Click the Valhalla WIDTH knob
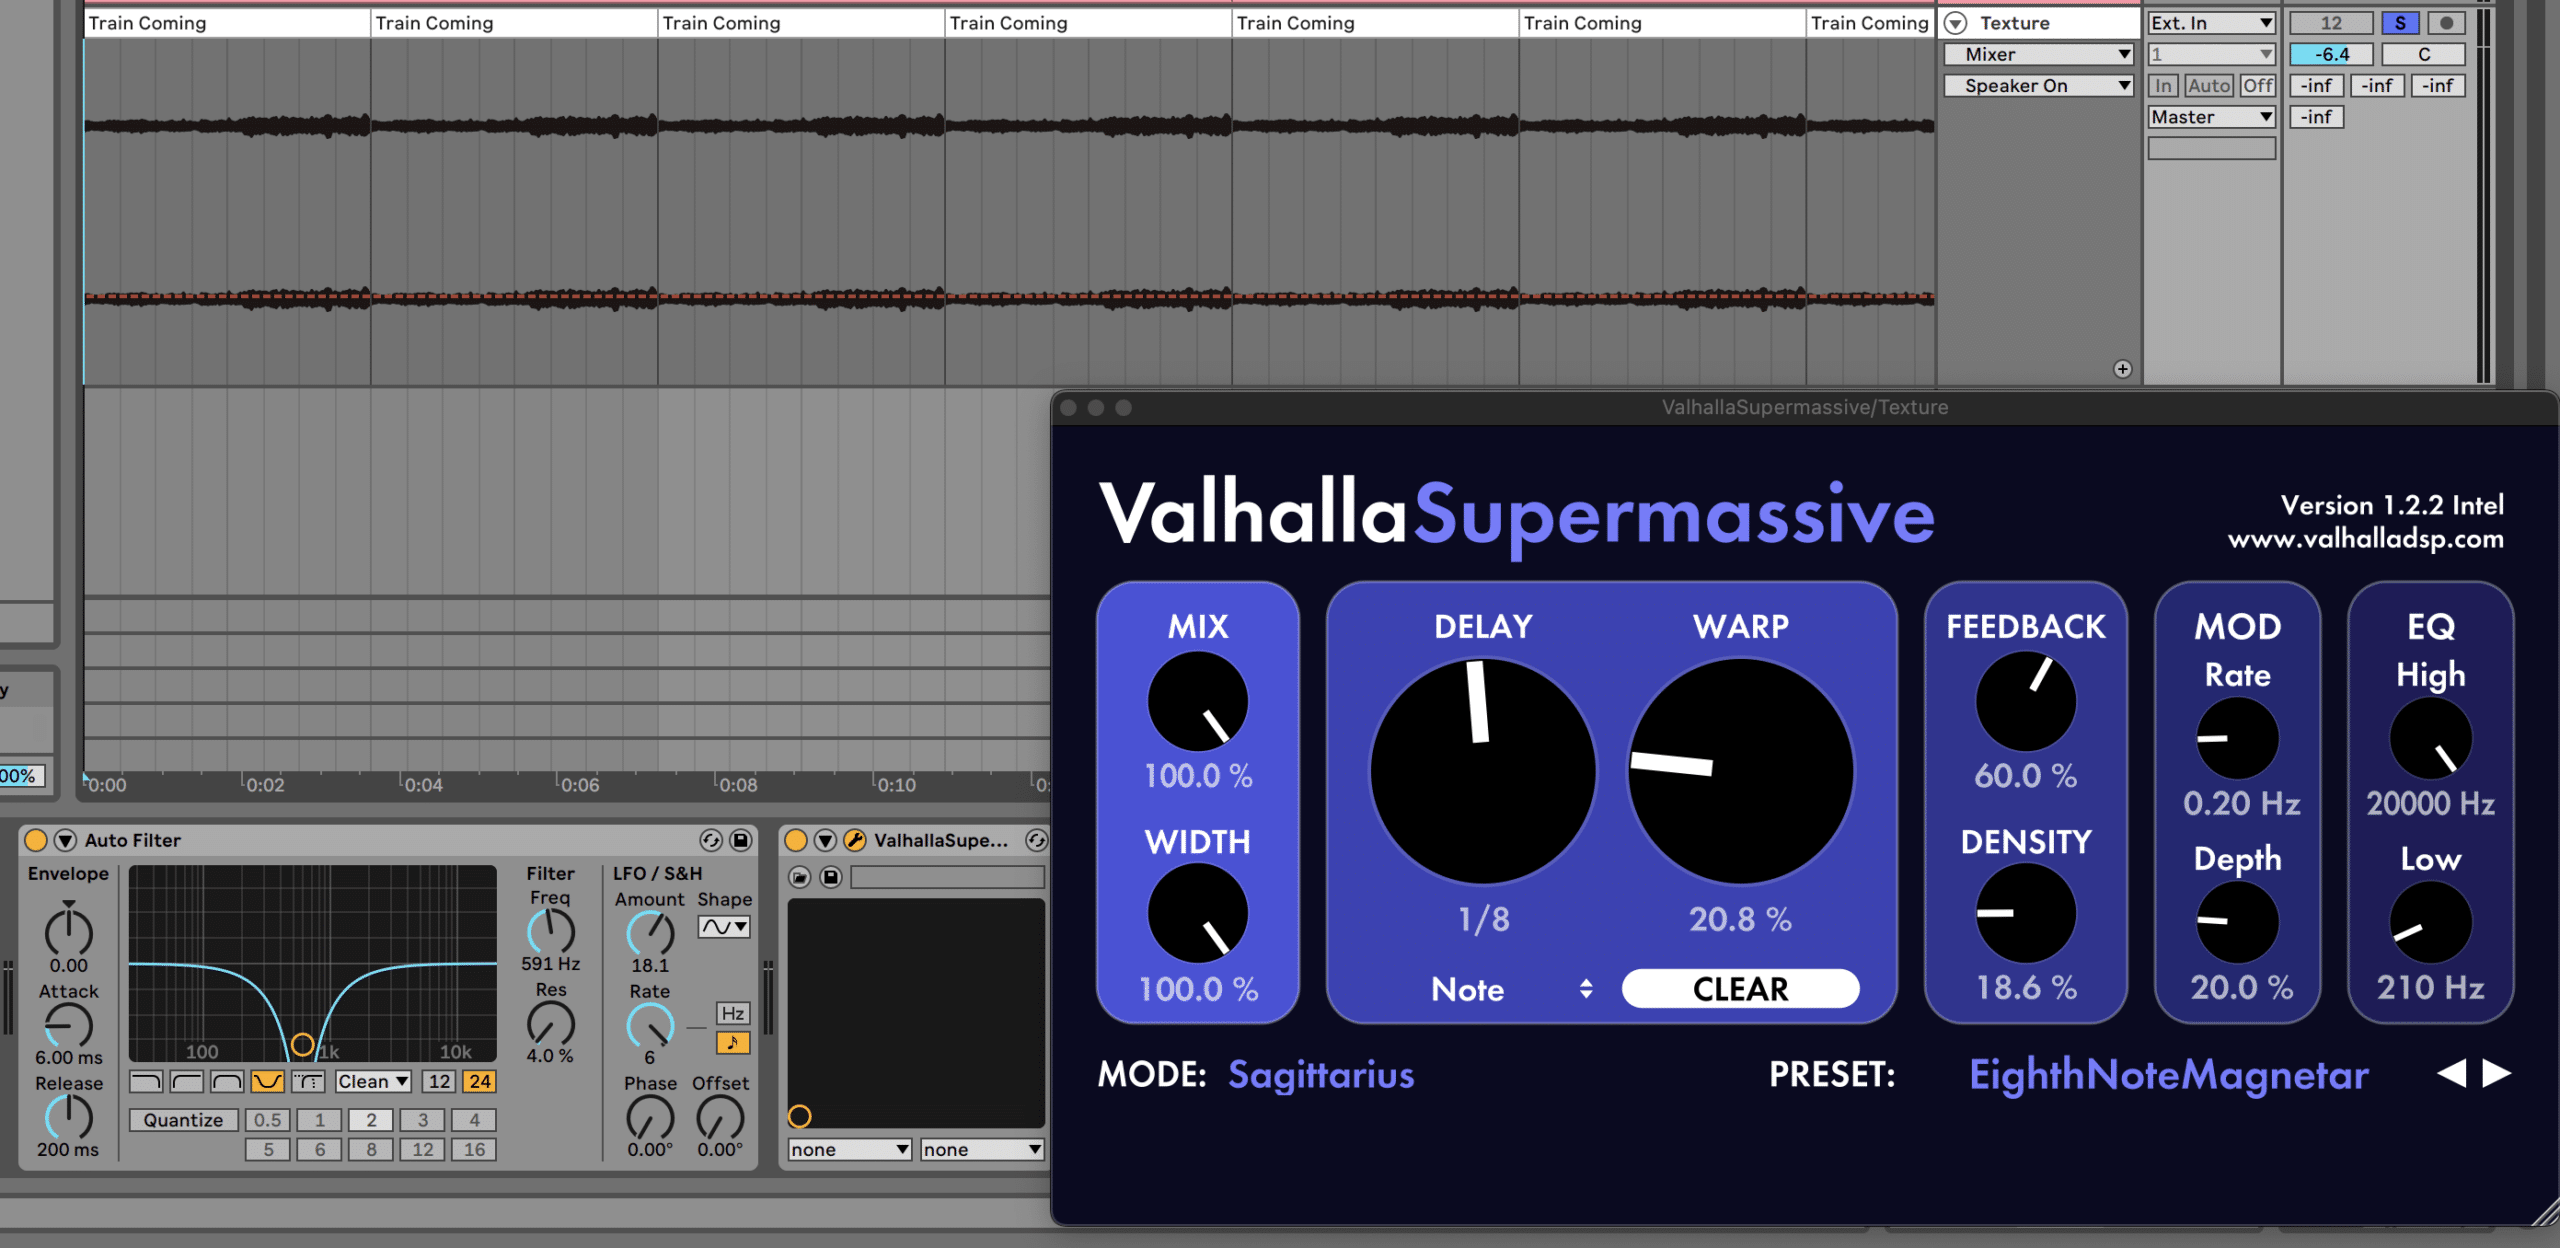Viewport: 2560px width, 1248px height. point(1198,914)
